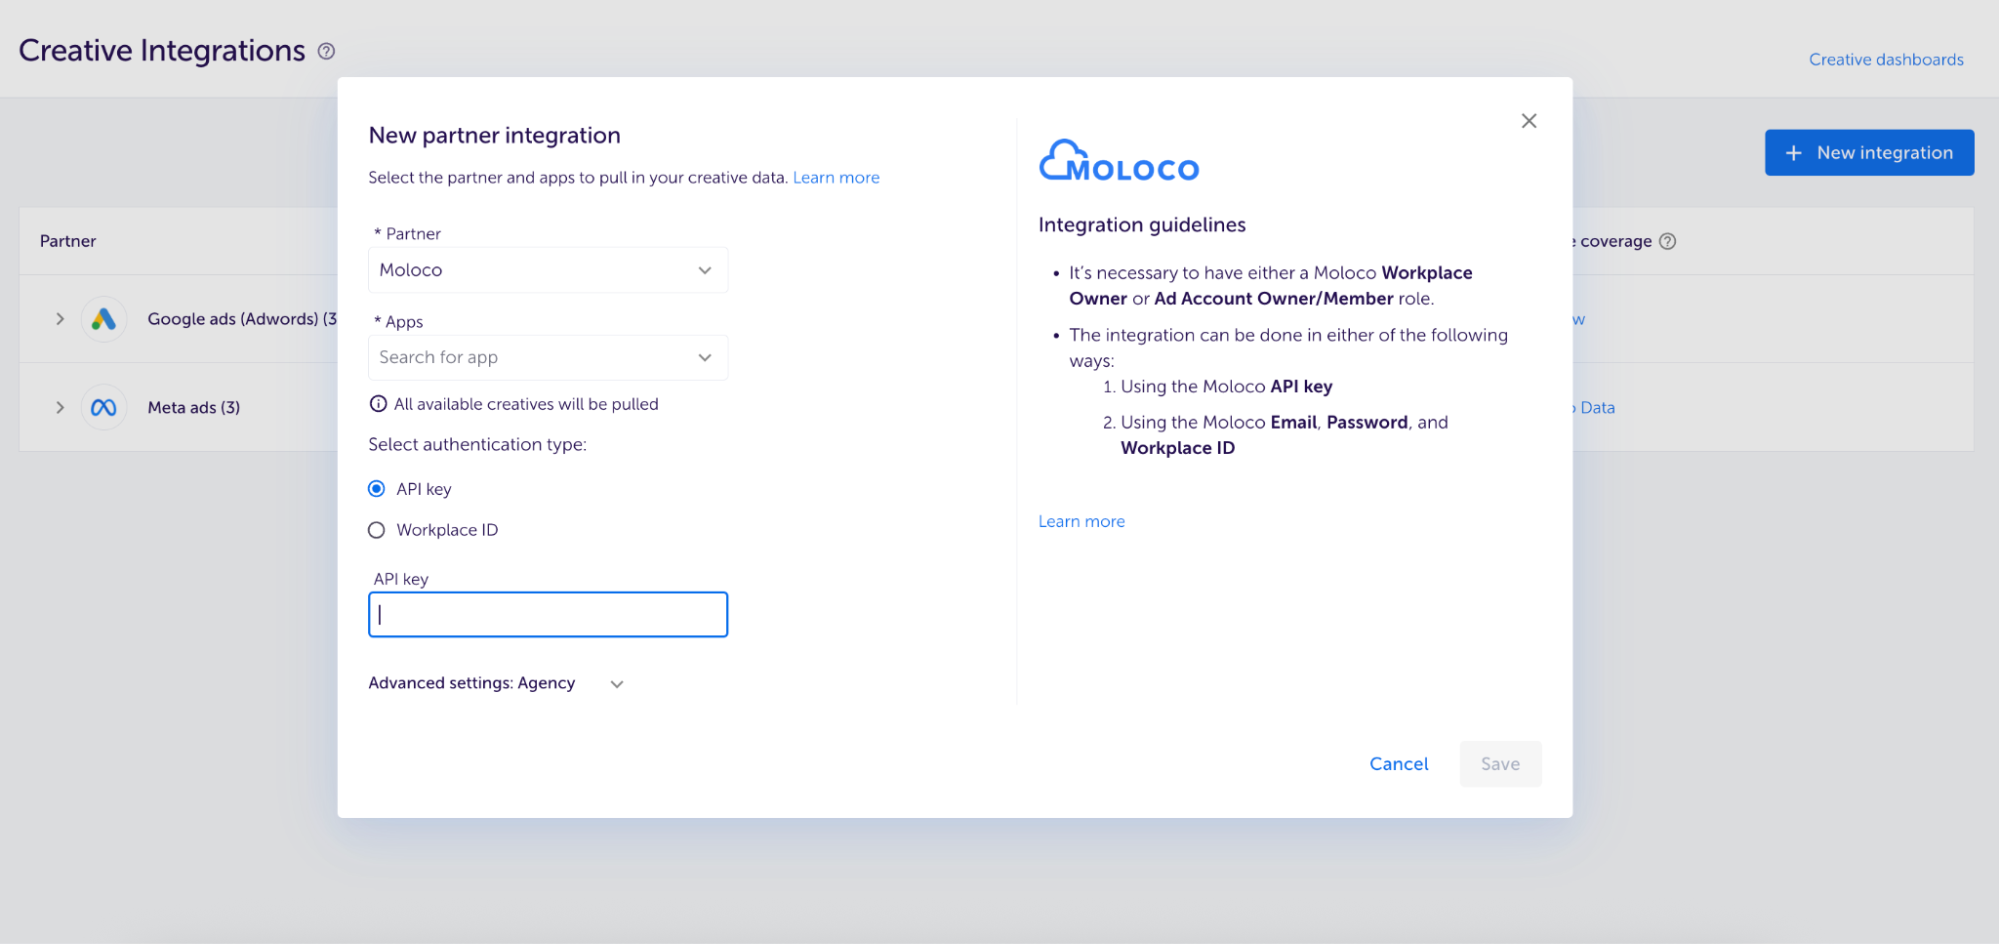Select Workplace ID authentication type
Screen dimensions: 1999x944
pos(376,530)
